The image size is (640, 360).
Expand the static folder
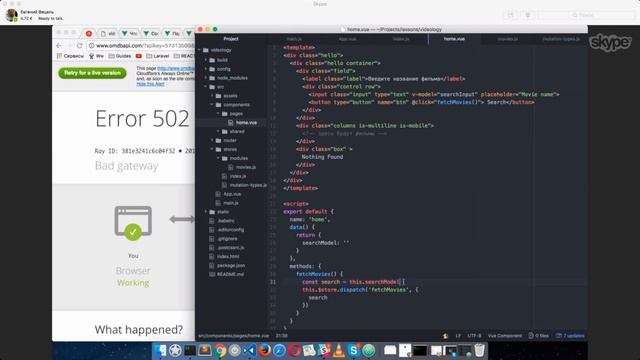click(x=206, y=212)
